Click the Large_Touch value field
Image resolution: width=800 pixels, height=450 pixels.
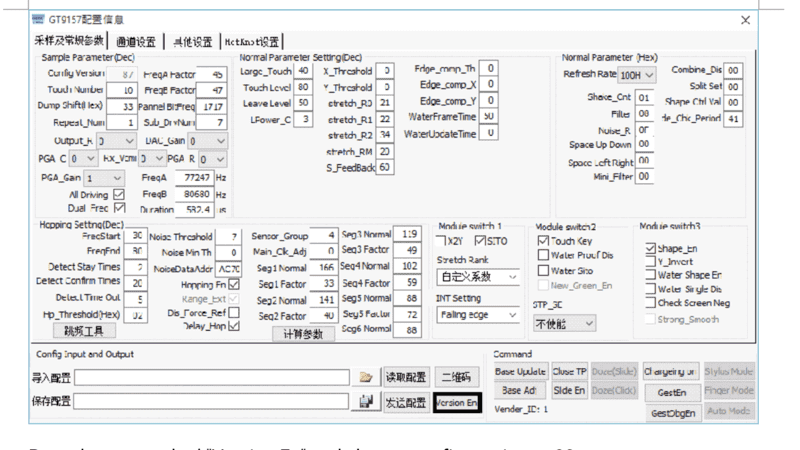point(303,71)
